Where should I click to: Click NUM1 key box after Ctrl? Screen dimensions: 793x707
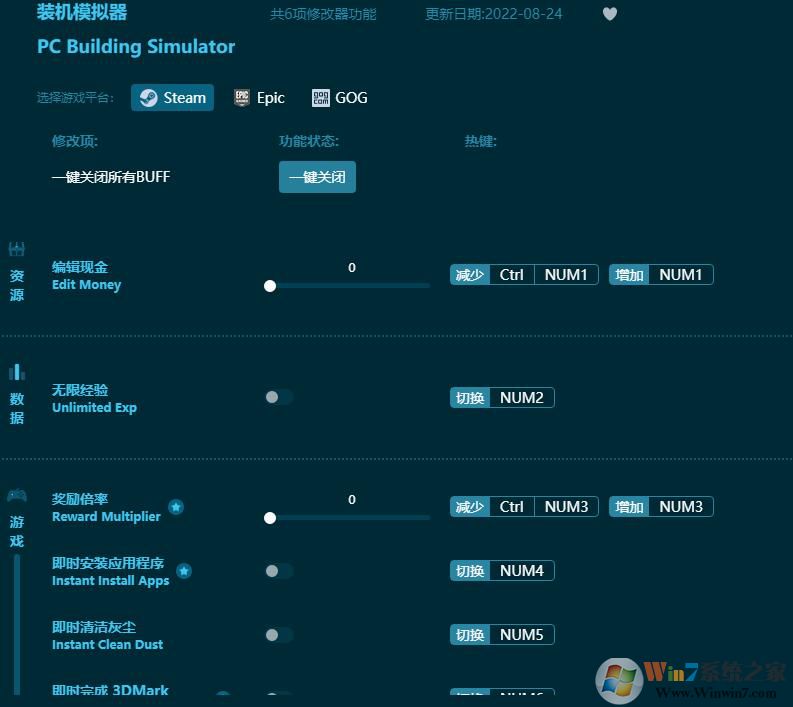click(566, 275)
